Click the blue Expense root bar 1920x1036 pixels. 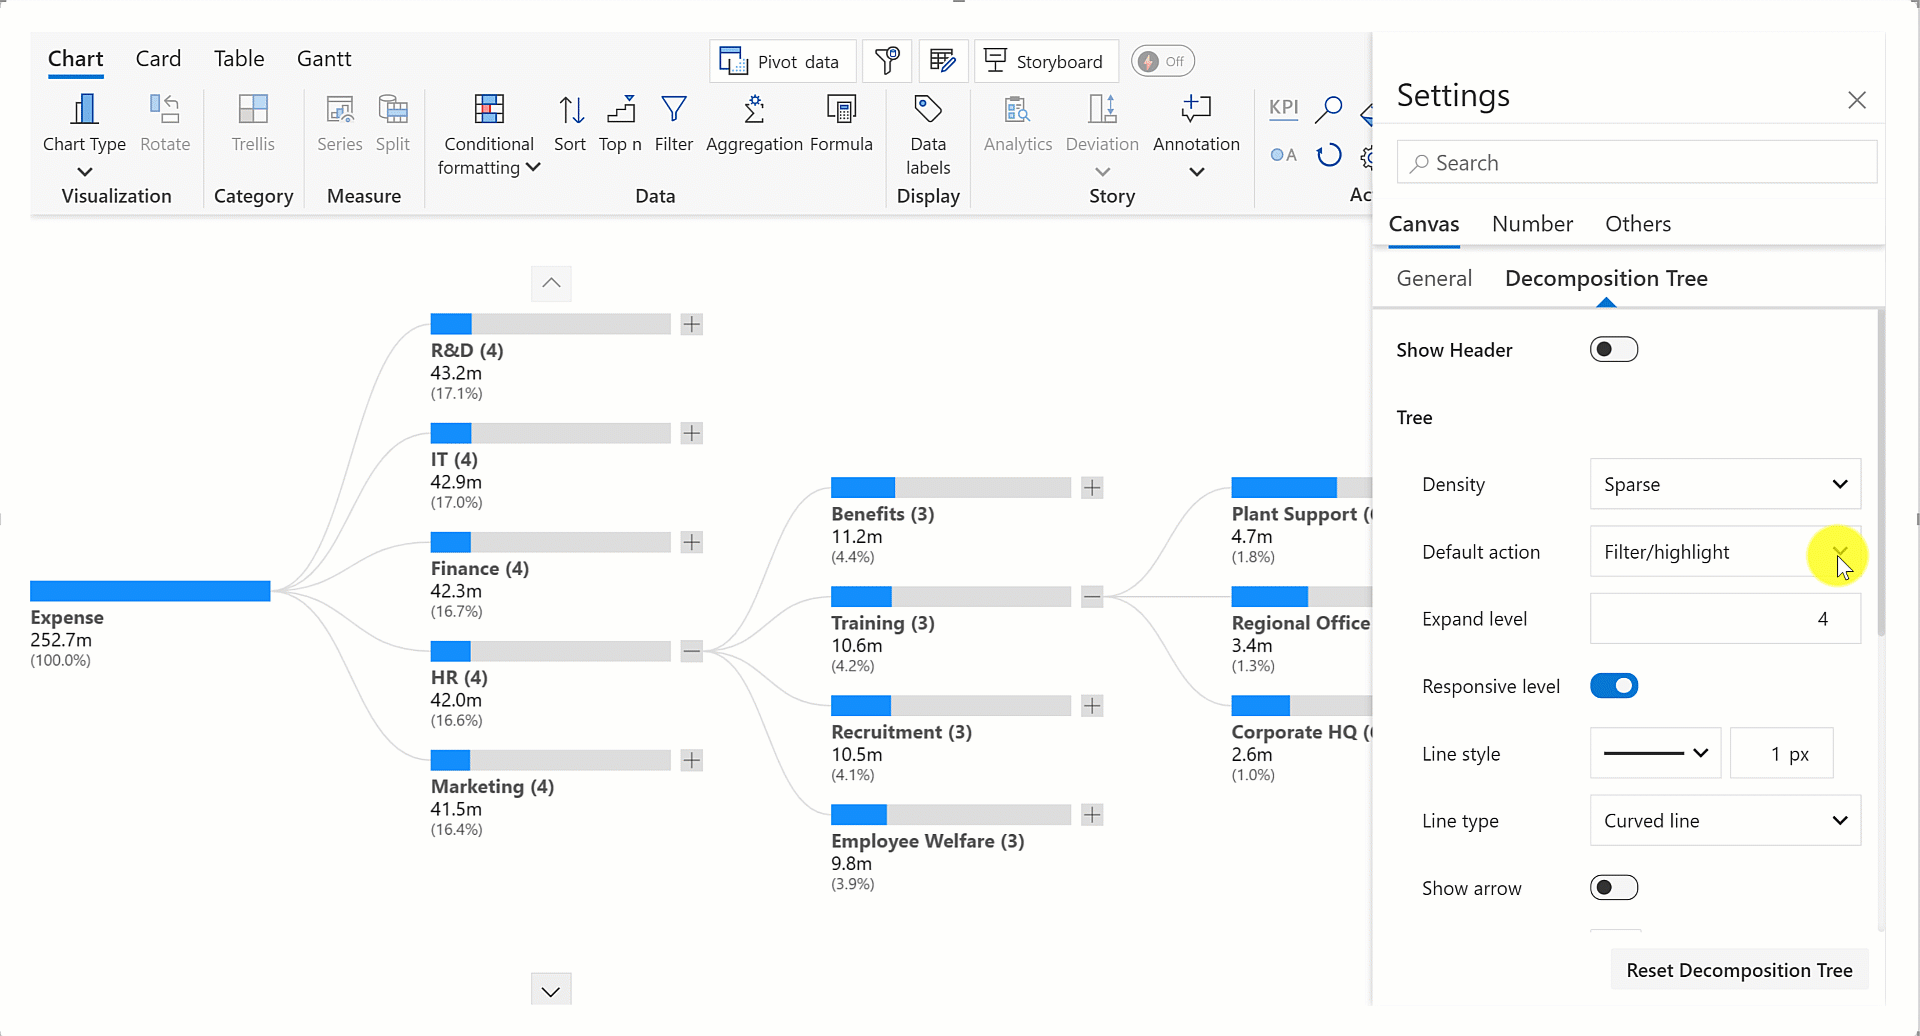pos(150,591)
